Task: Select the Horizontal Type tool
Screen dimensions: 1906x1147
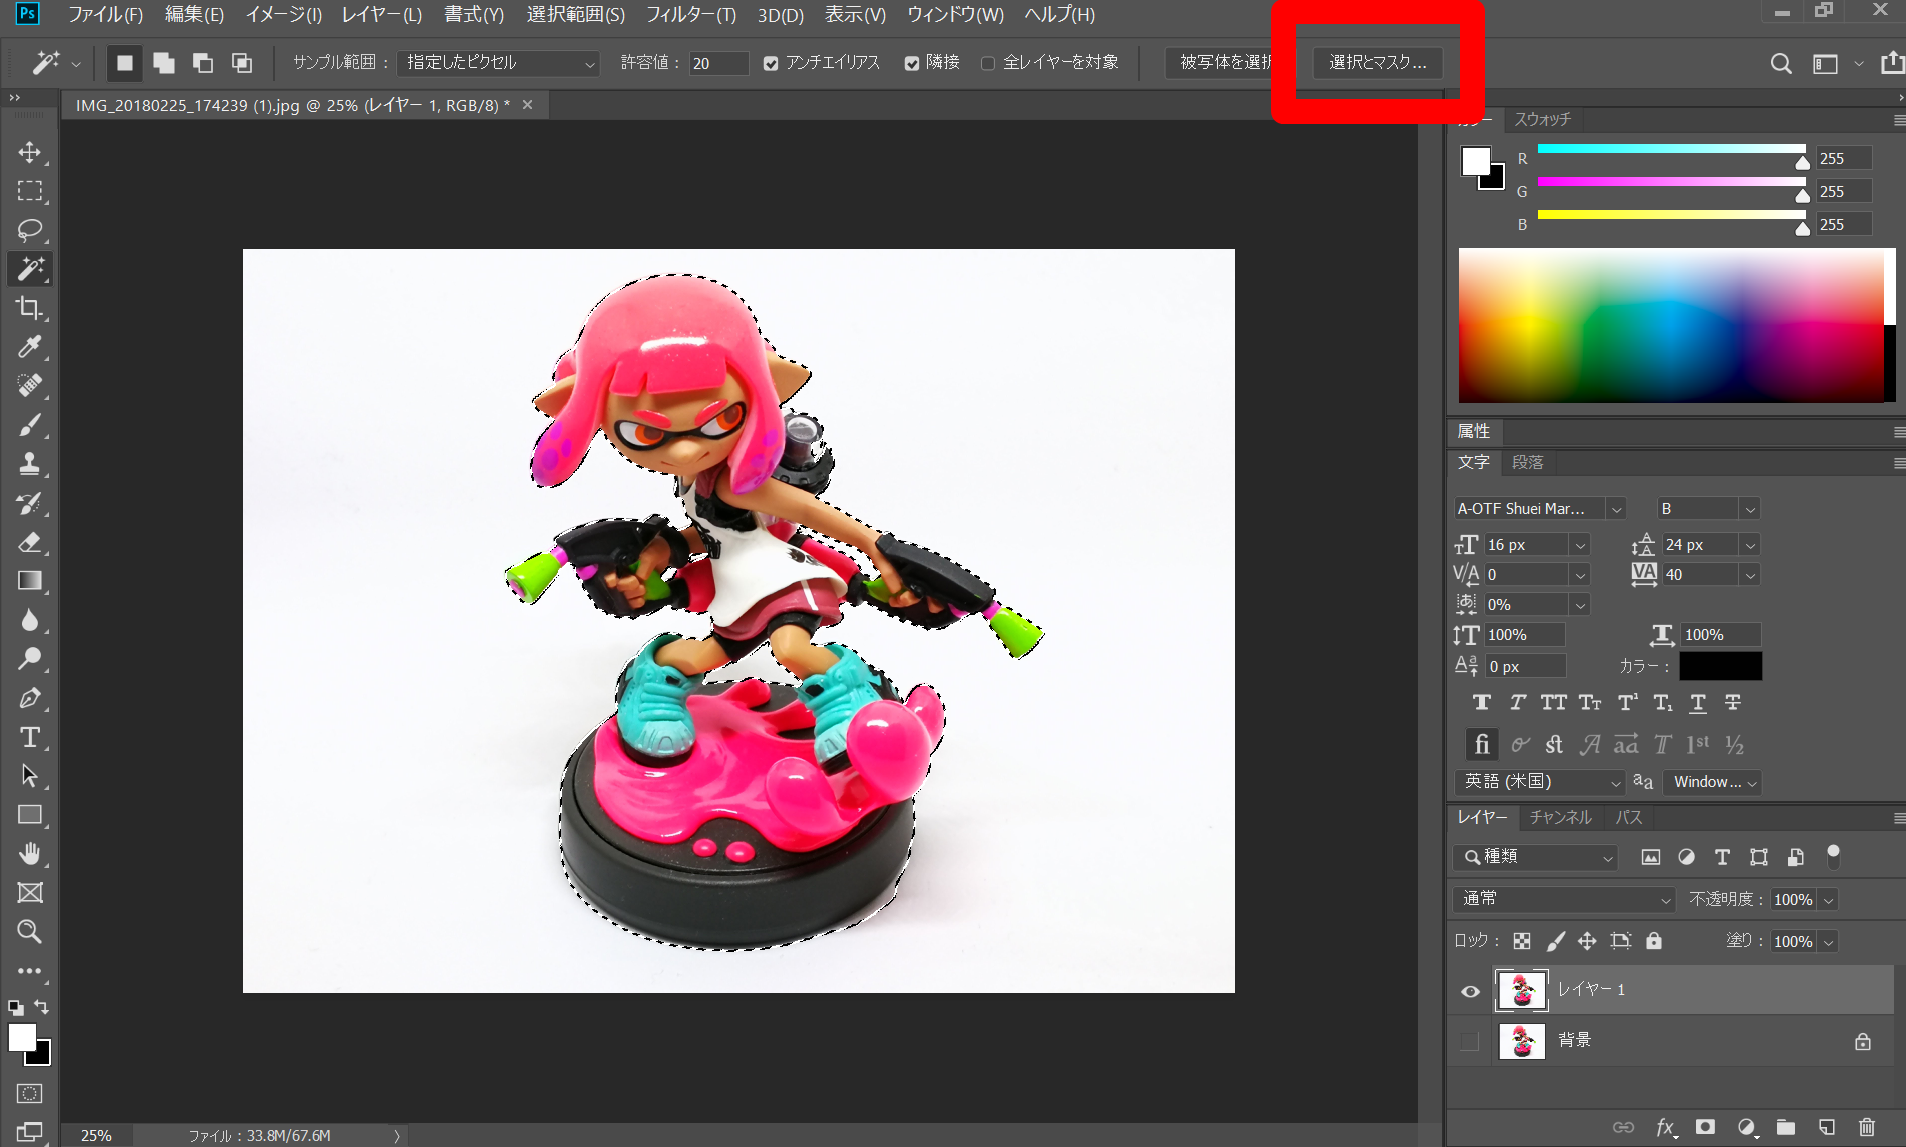Action: click(30, 737)
